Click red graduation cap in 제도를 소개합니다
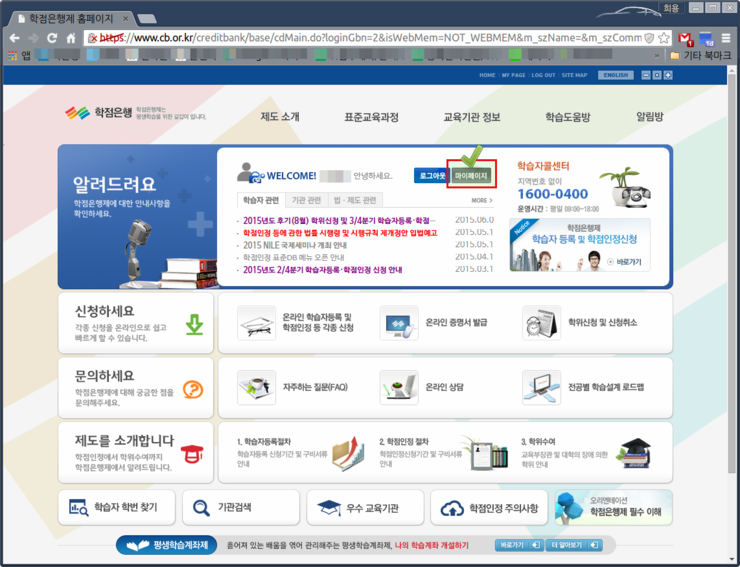 click(192, 454)
